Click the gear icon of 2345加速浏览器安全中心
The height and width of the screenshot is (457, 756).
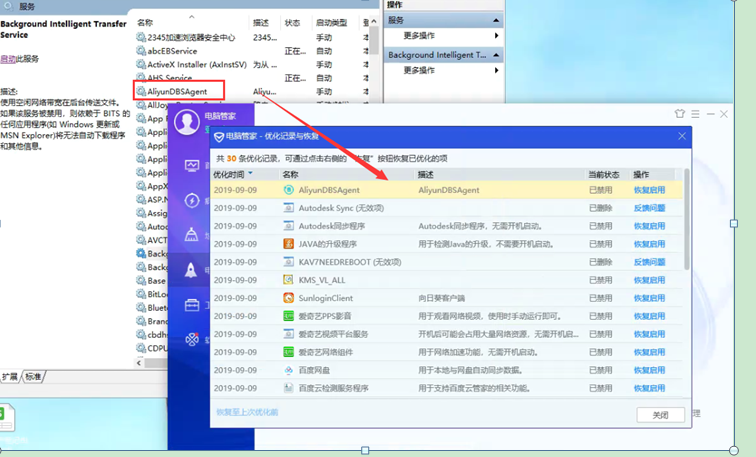141,37
